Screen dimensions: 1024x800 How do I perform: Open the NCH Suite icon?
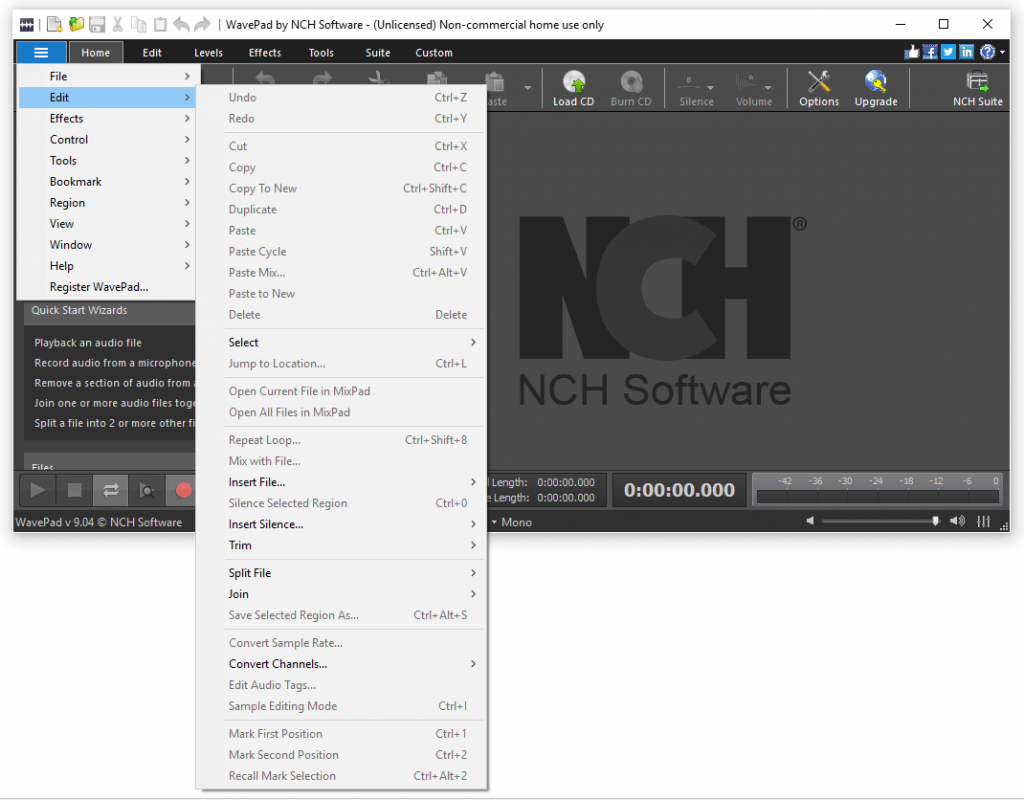click(977, 88)
